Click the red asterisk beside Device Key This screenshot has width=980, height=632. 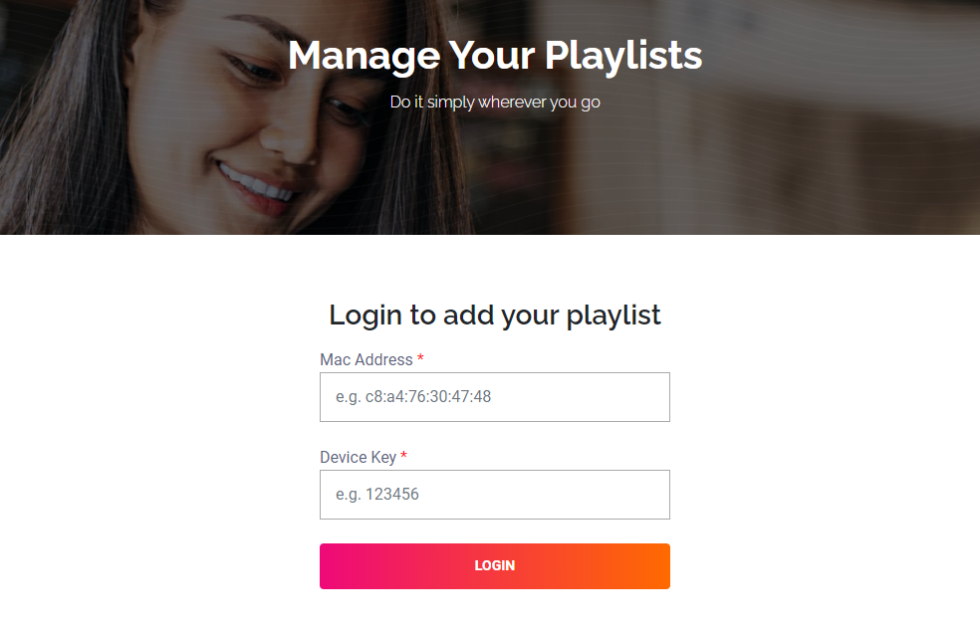click(404, 455)
